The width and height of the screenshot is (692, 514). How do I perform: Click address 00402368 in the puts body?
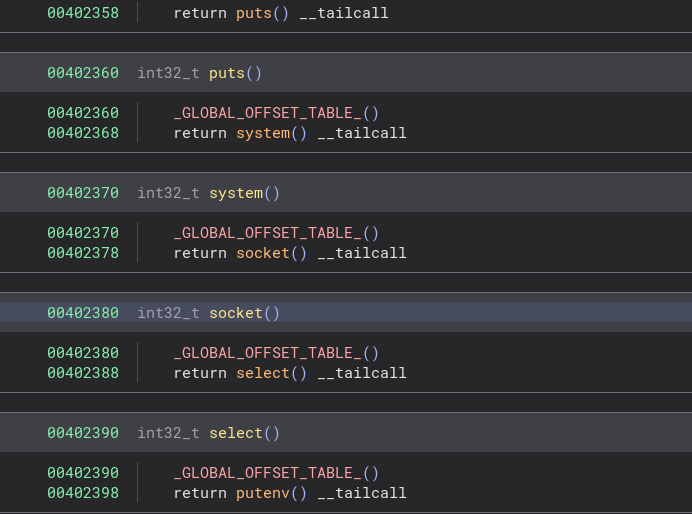point(82,133)
